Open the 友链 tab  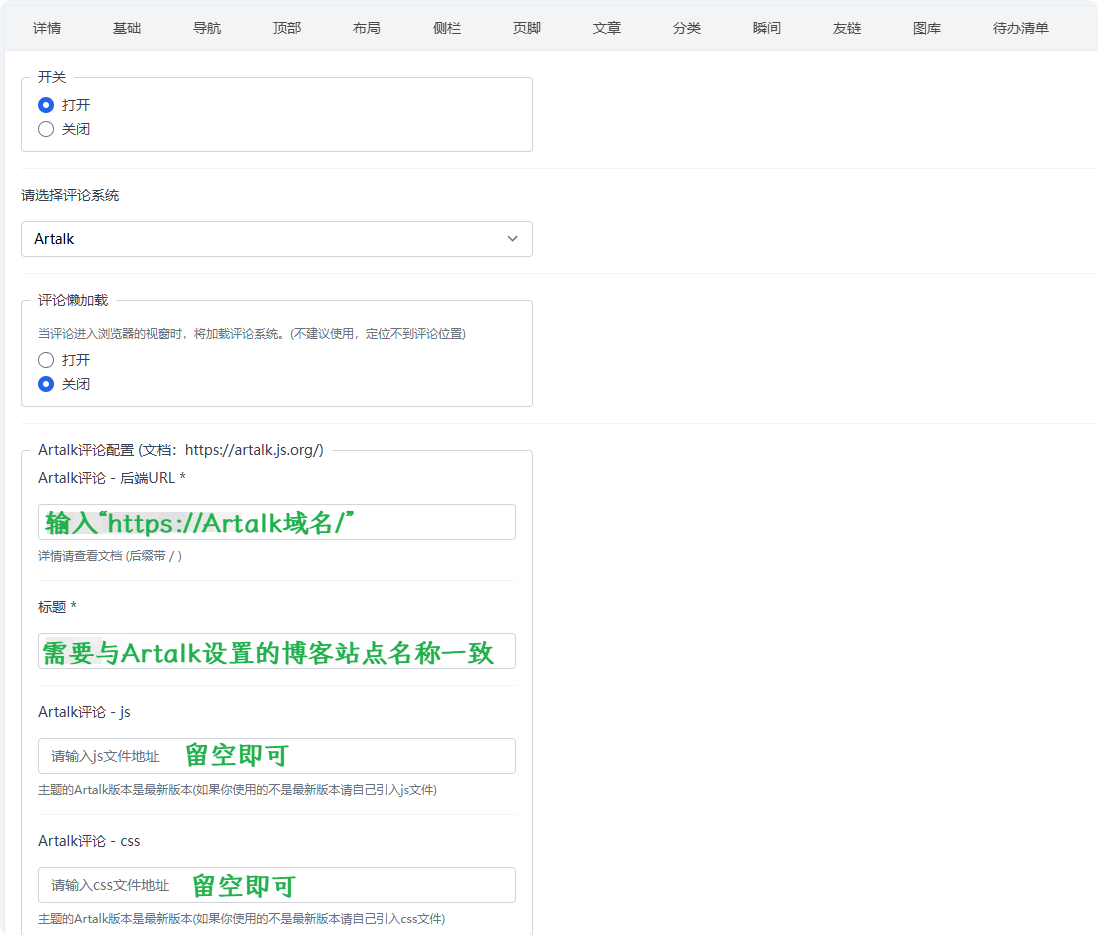(x=847, y=28)
